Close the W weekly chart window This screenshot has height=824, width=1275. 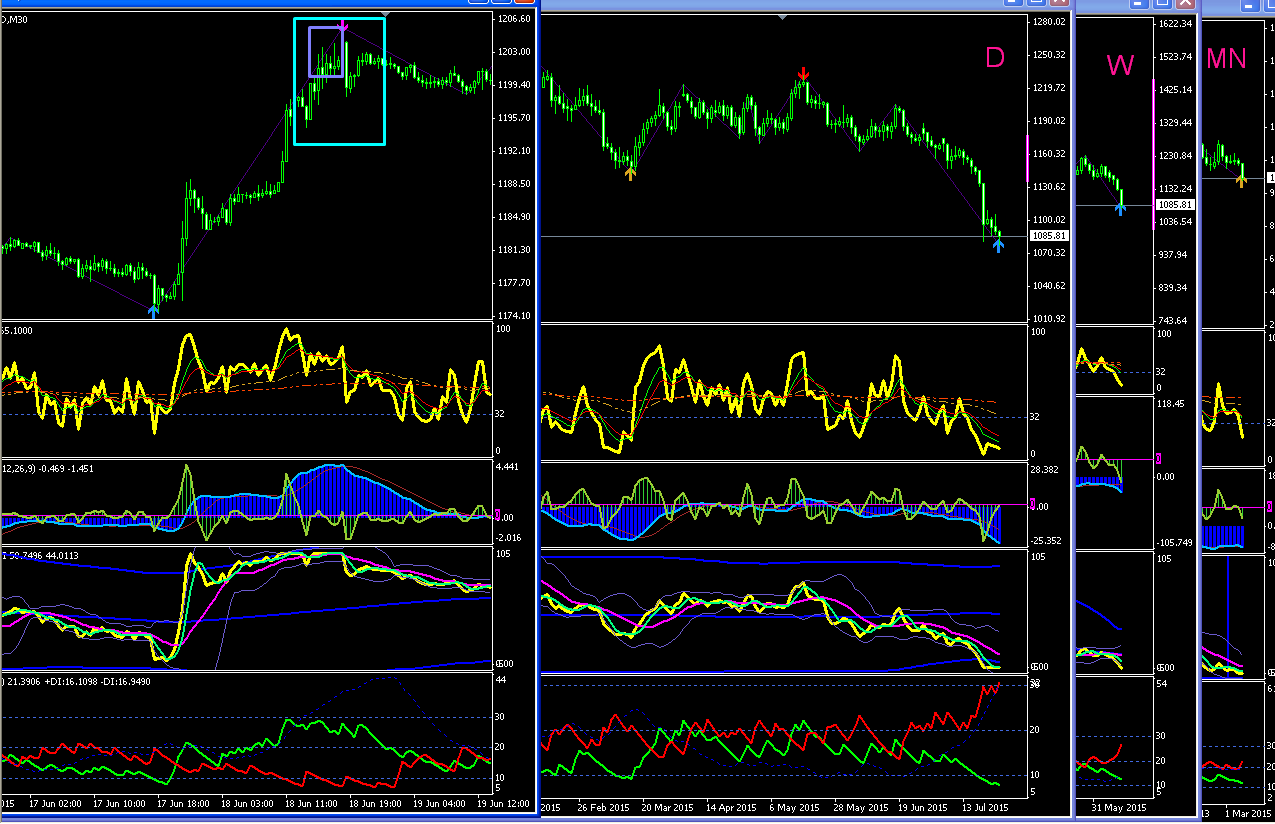tap(1185, 3)
